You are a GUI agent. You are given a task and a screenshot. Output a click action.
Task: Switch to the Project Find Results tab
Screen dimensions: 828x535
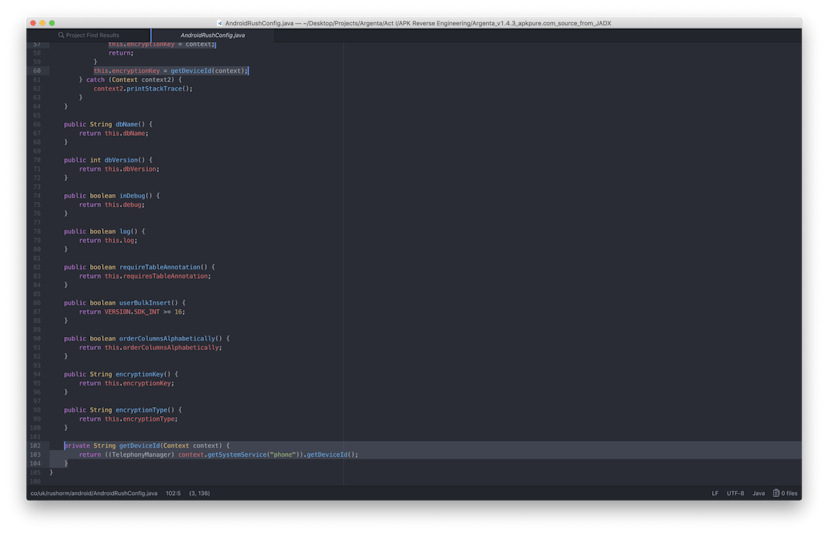point(92,35)
